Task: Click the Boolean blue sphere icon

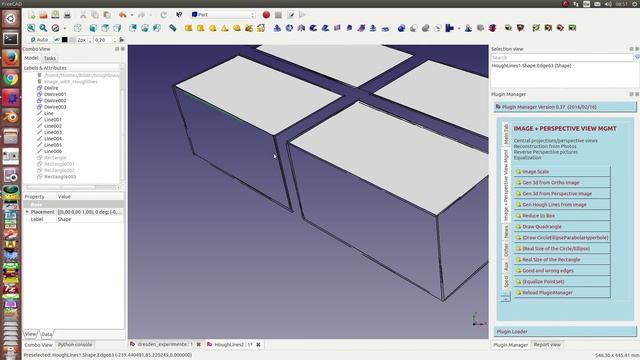Action: point(402,28)
